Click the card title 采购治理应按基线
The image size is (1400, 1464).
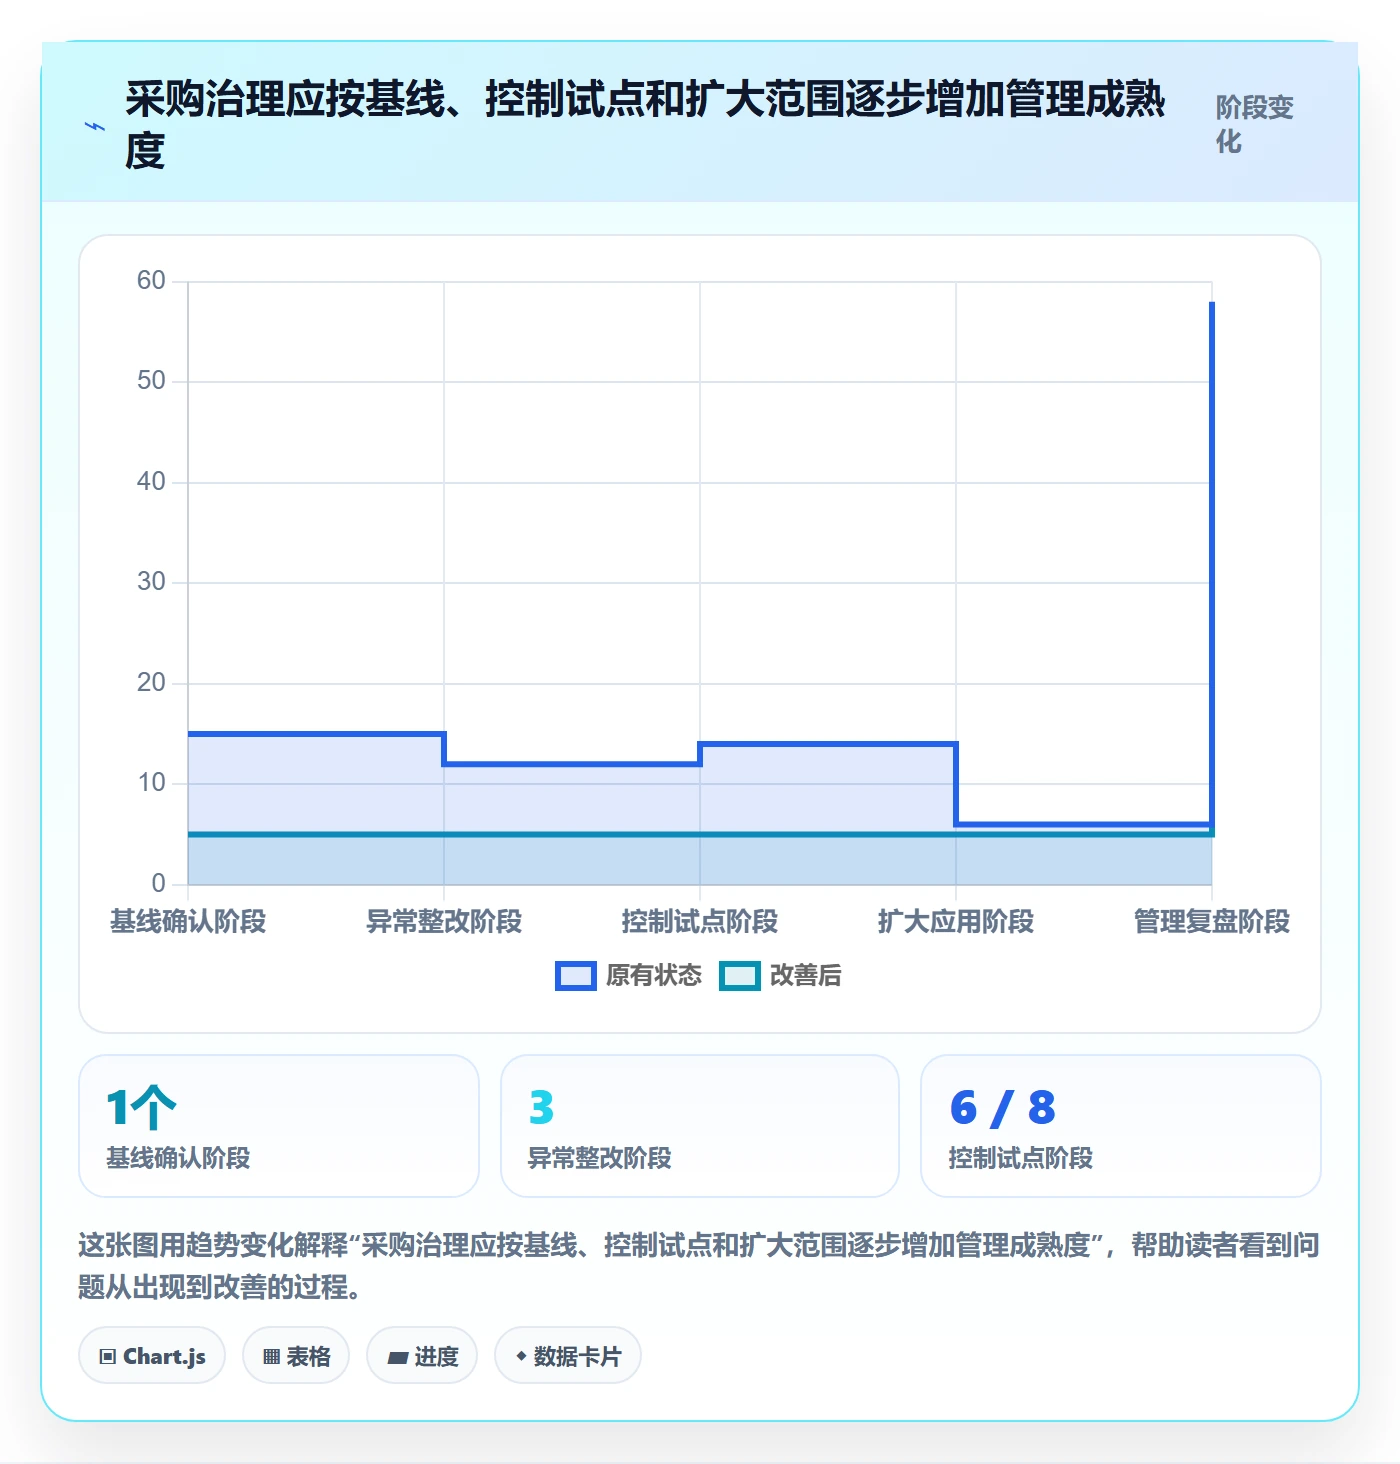pyautogui.click(x=645, y=125)
